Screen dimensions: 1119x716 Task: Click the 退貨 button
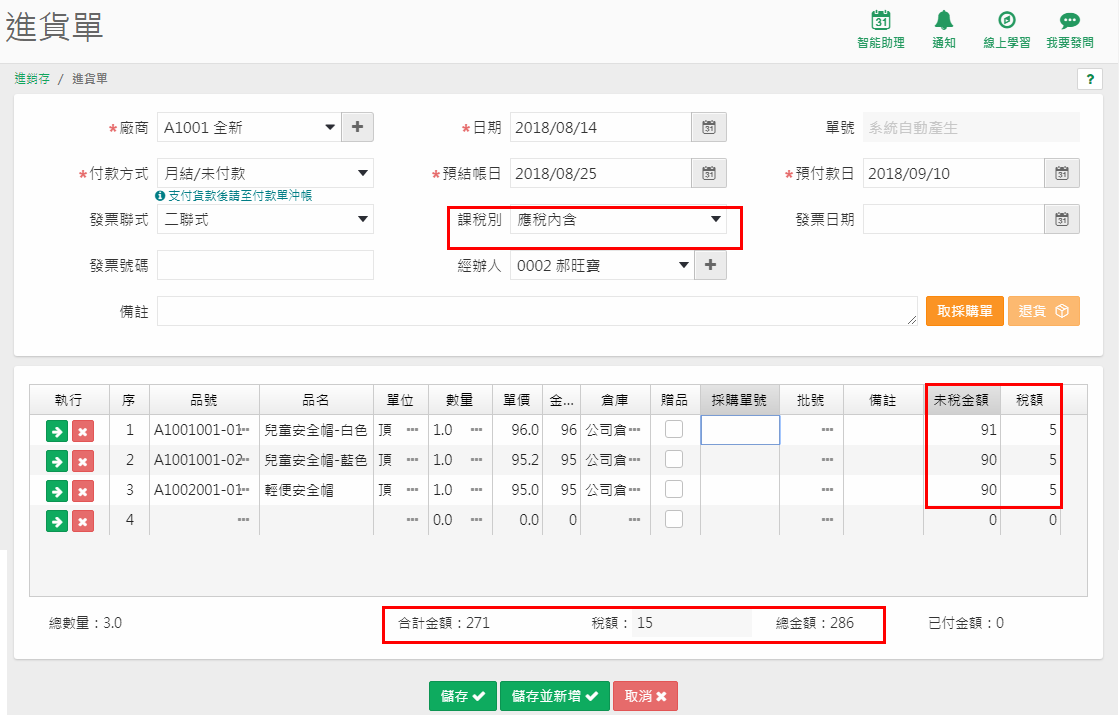(x=1043, y=311)
